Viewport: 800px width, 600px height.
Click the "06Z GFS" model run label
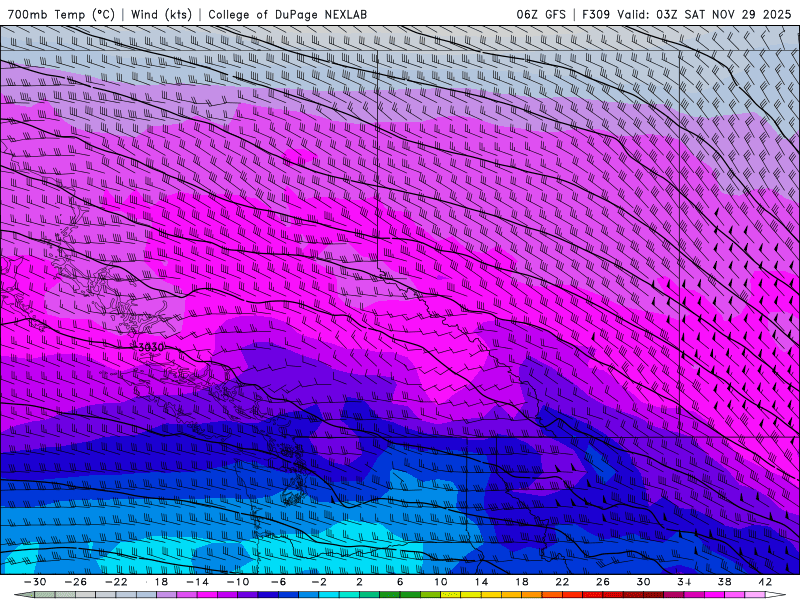click(541, 14)
